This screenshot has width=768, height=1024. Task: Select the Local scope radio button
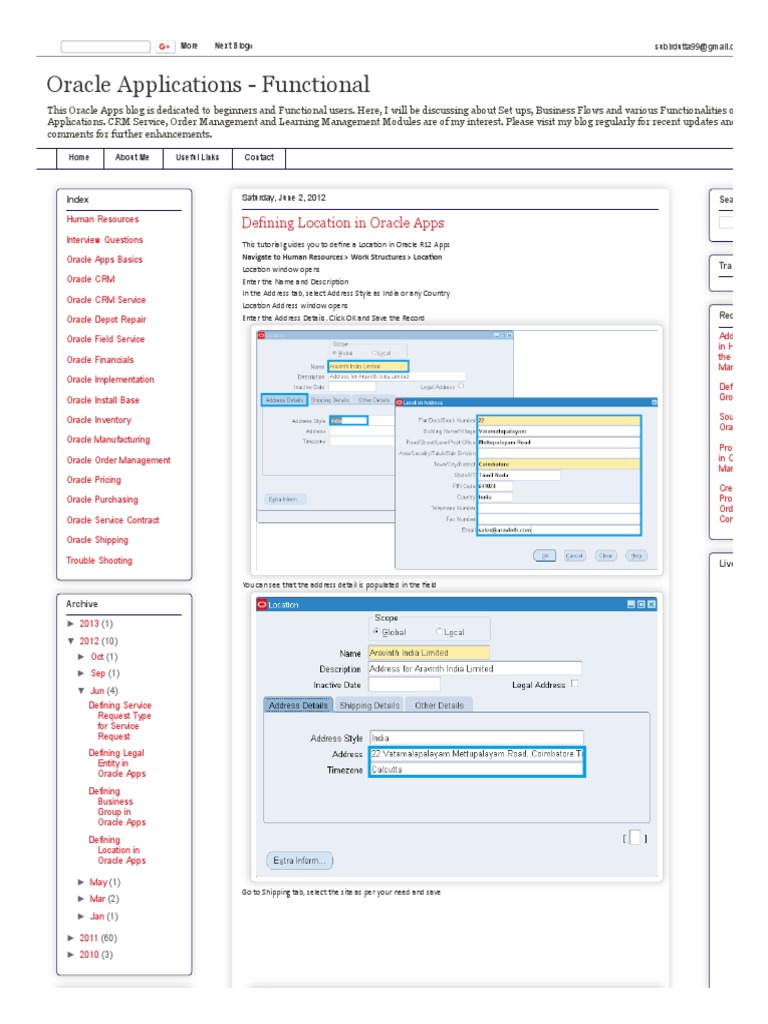(438, 632)
